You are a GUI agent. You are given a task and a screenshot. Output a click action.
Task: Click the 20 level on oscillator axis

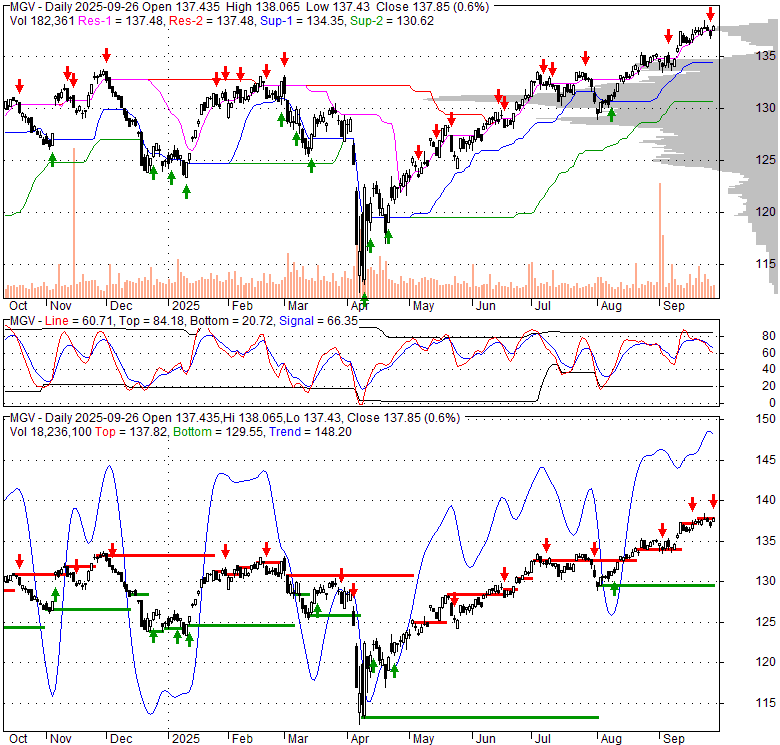(x=769, y=386)
